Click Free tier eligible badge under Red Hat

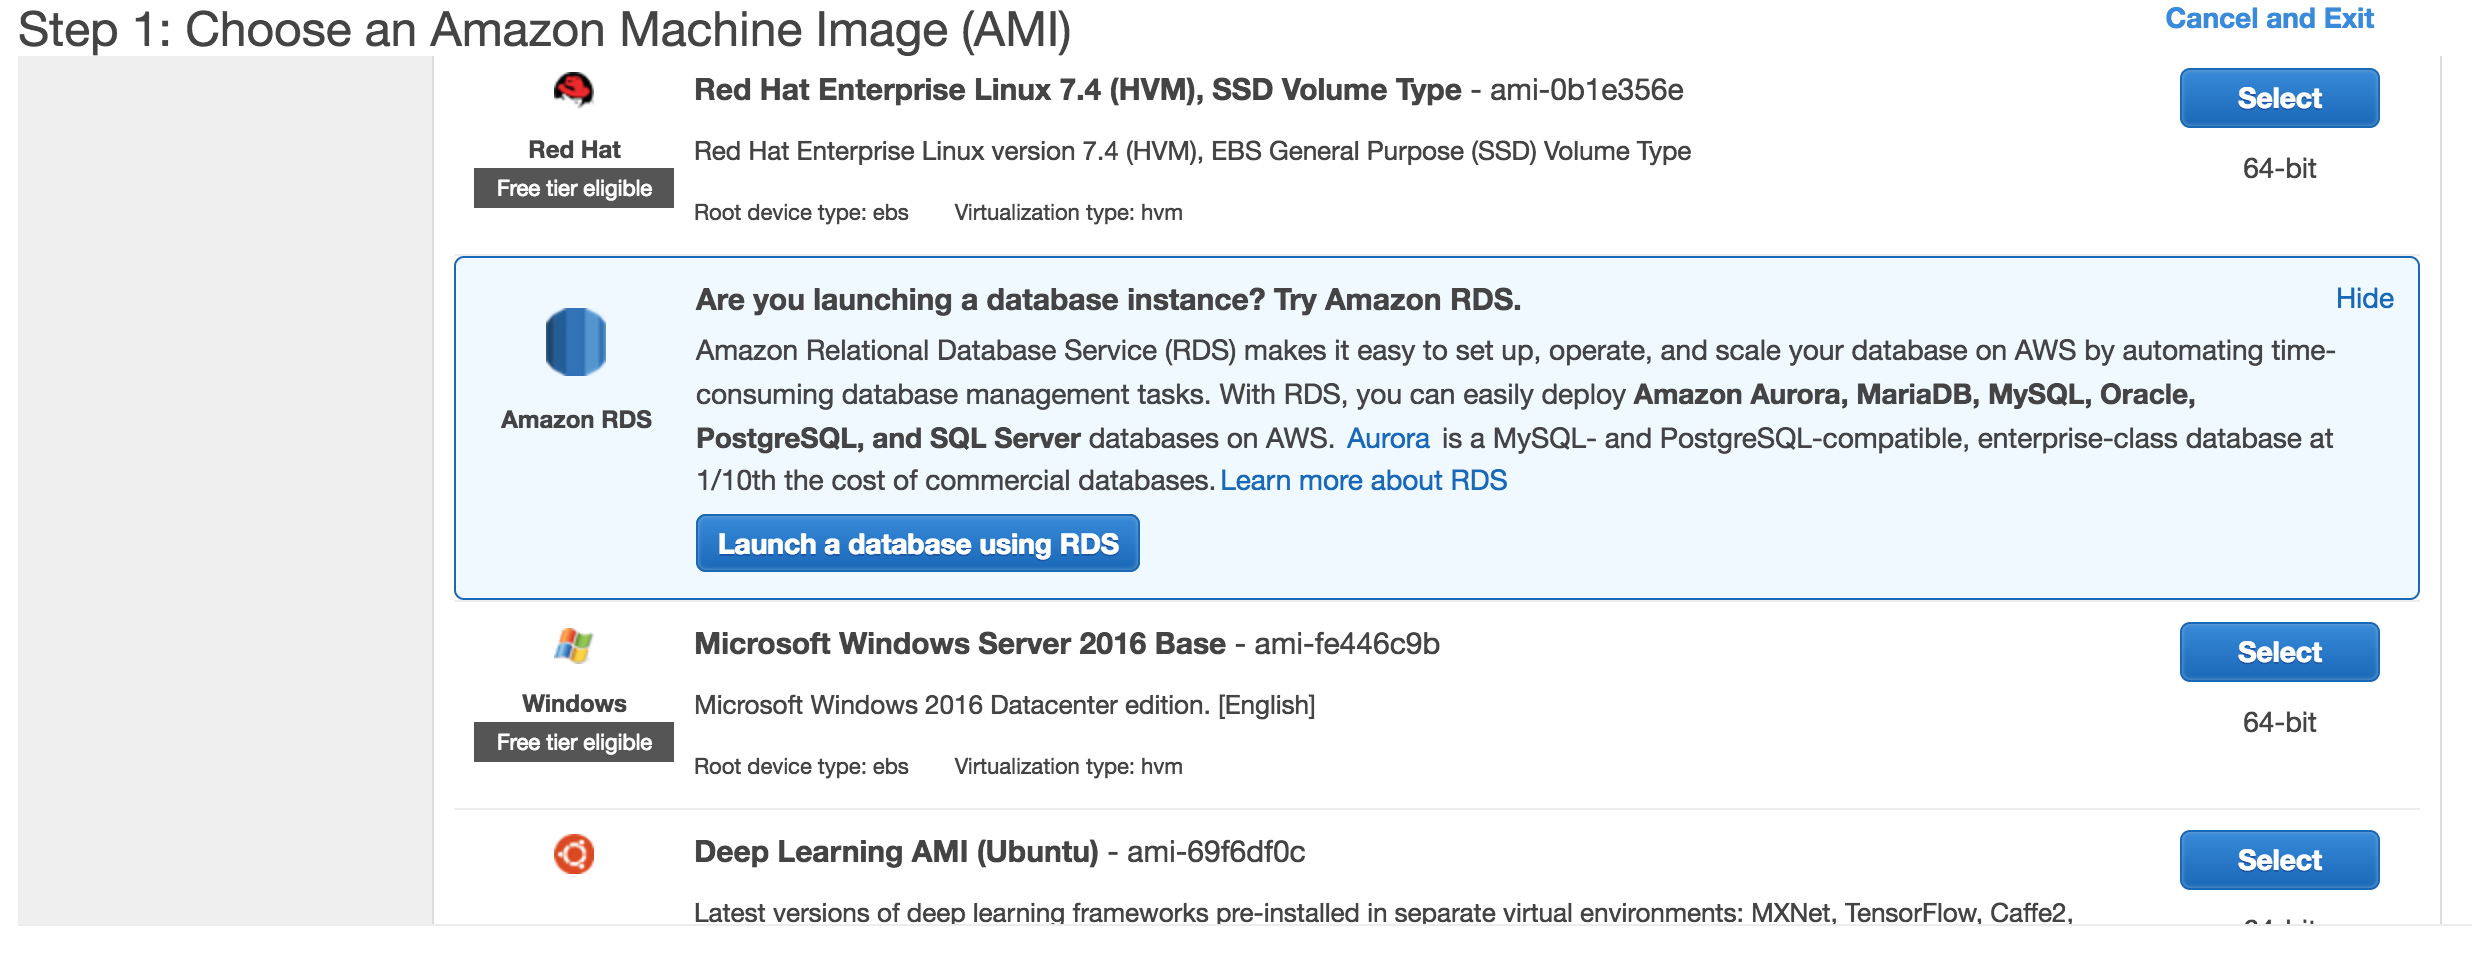[x=574, y=188]
